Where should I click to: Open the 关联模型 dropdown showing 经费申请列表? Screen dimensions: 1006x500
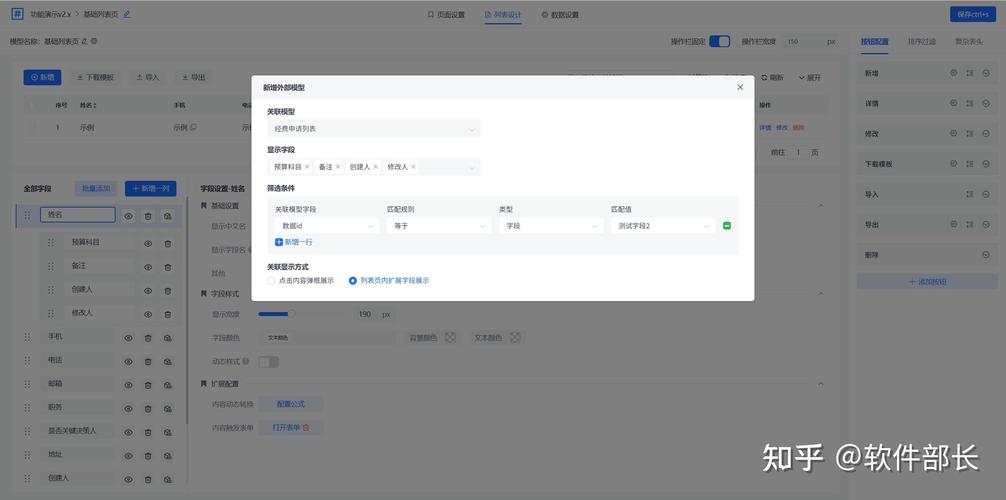373,128
